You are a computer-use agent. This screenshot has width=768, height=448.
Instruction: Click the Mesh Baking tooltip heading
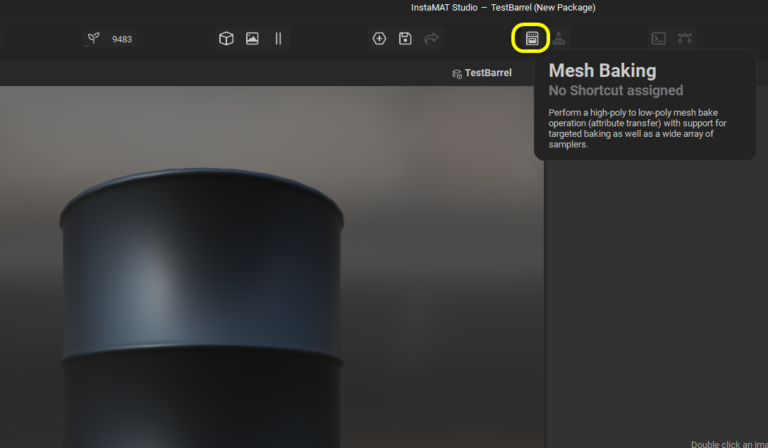pyautogui.click(x=602, y=71)
